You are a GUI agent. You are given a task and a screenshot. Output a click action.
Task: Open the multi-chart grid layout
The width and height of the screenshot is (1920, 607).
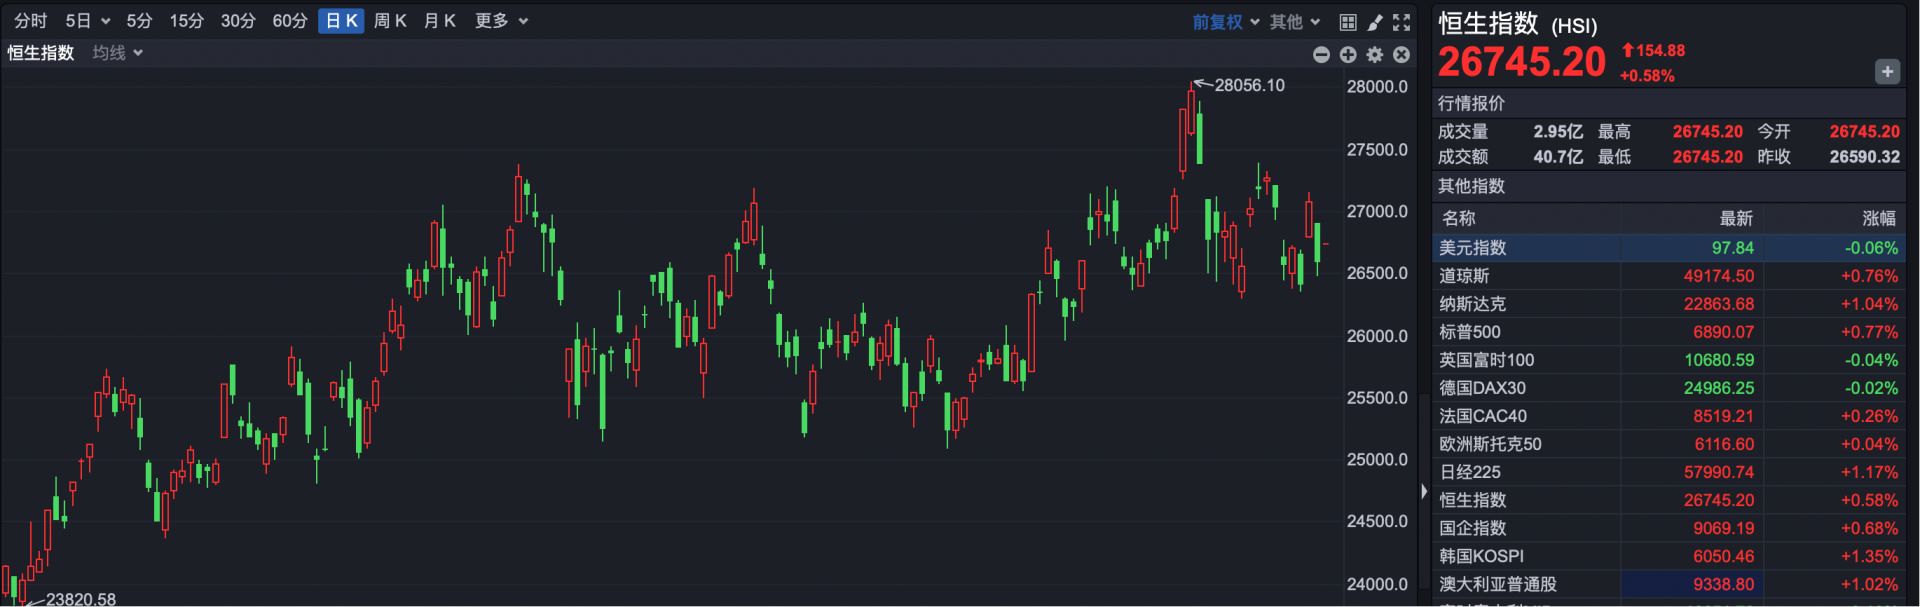tap(1348, 22)
